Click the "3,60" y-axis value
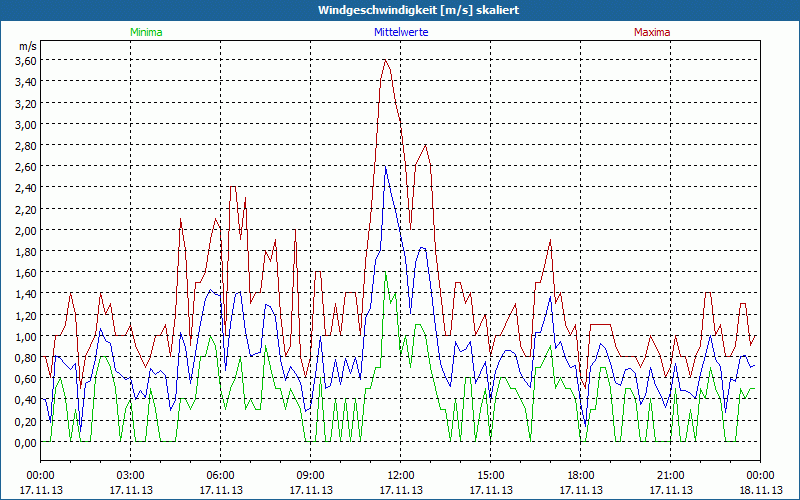The width and height of the screenshot is (800, 500). pyautogui.click(x=26, y=60)
